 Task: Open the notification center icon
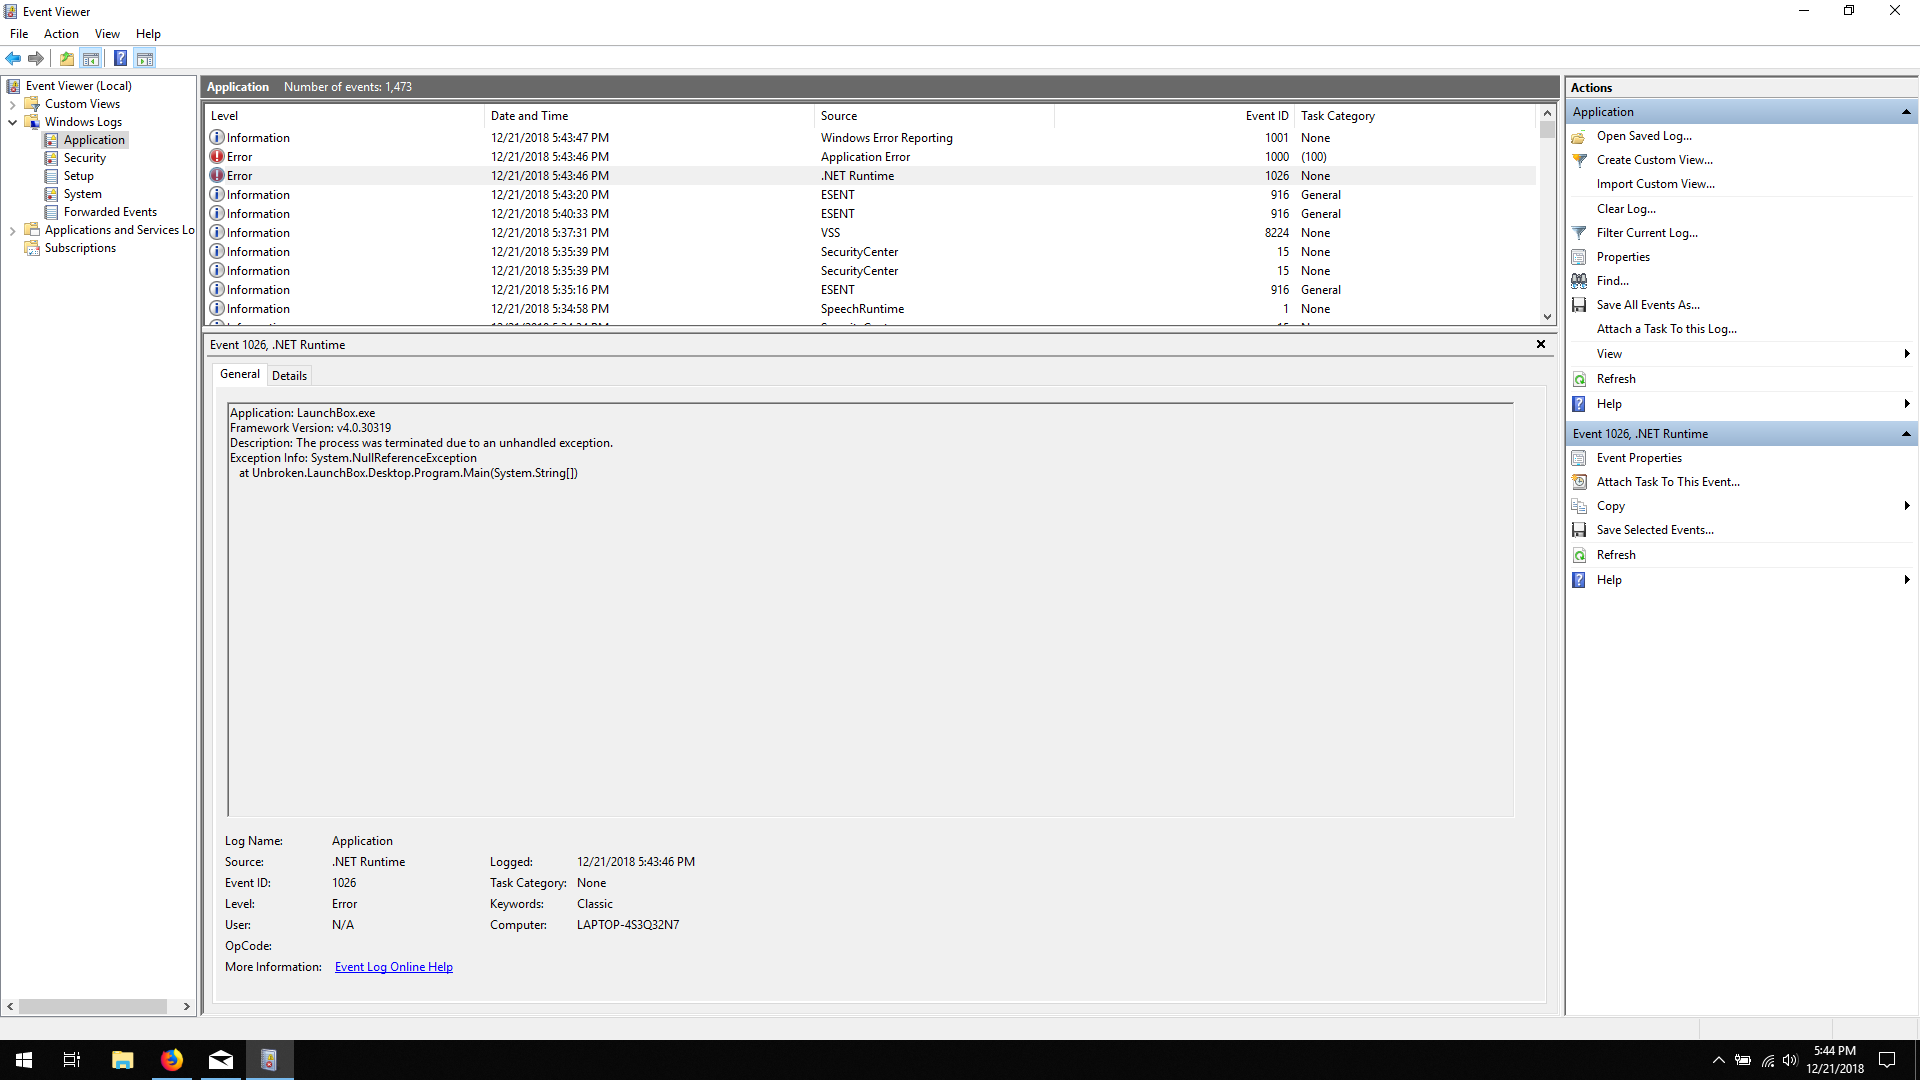point(1888,1060)
